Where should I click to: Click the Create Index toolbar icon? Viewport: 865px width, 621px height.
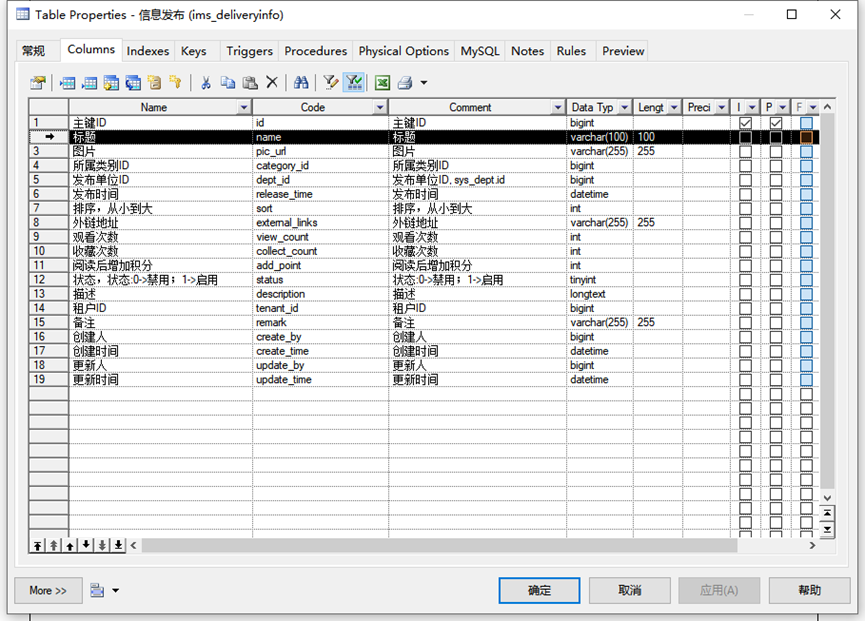pyautogui.click(x=154, y=83)
